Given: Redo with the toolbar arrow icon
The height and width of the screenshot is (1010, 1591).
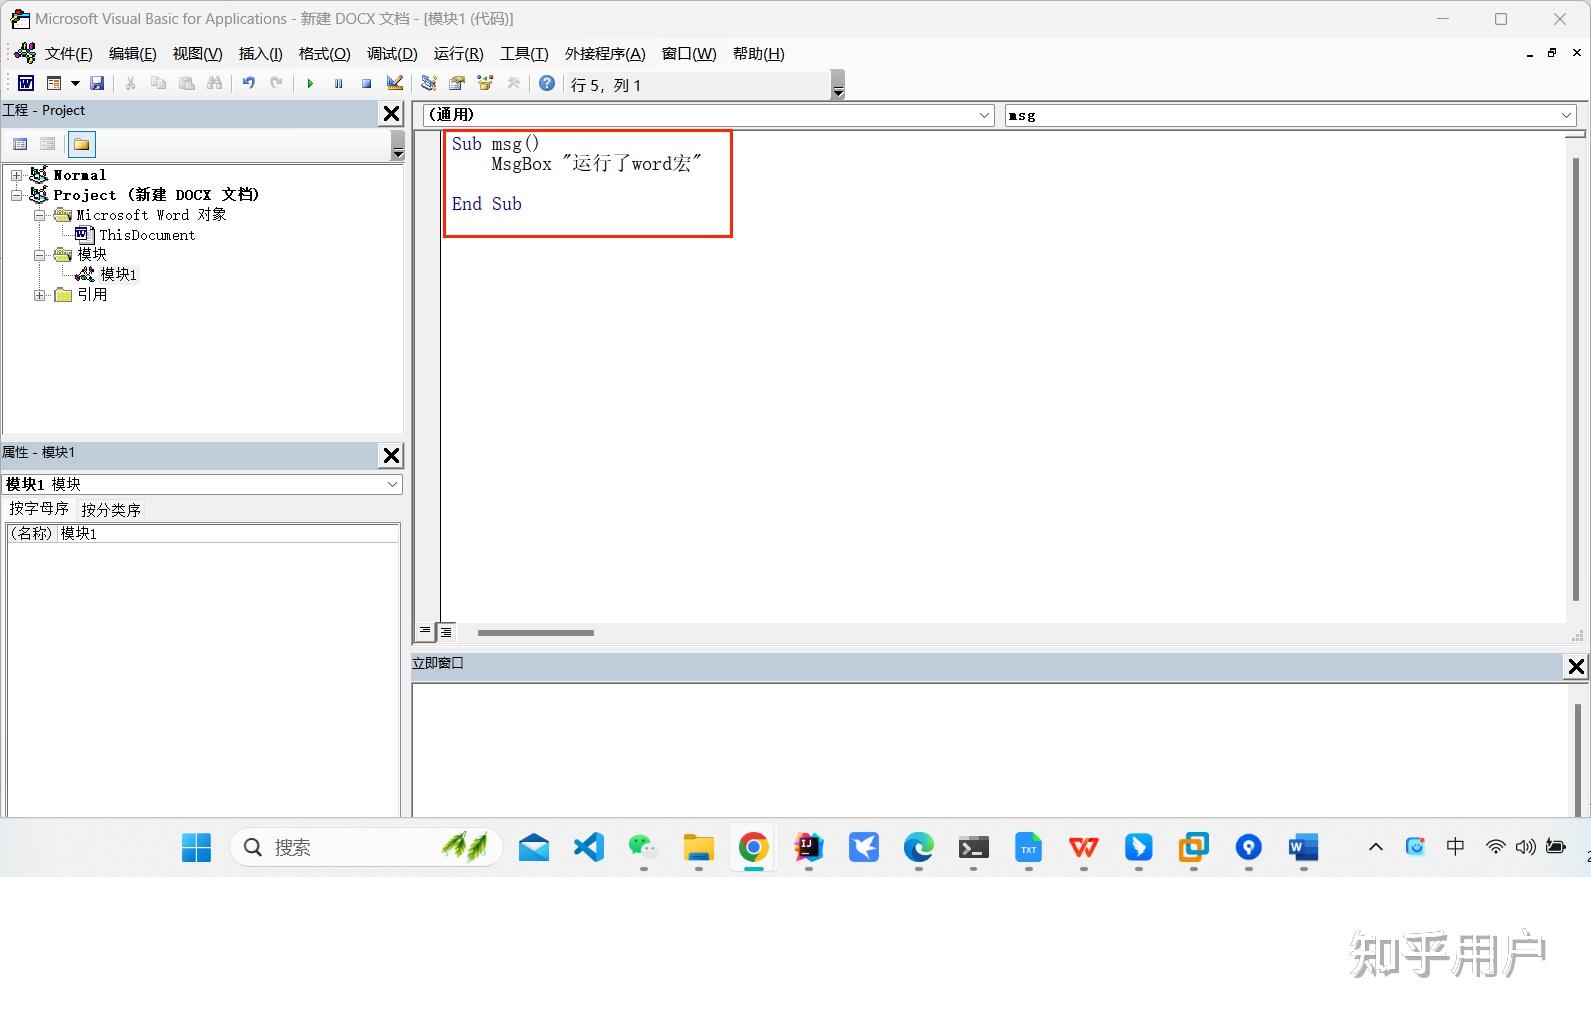Looking at the screenshot, I should pos(276,84).
